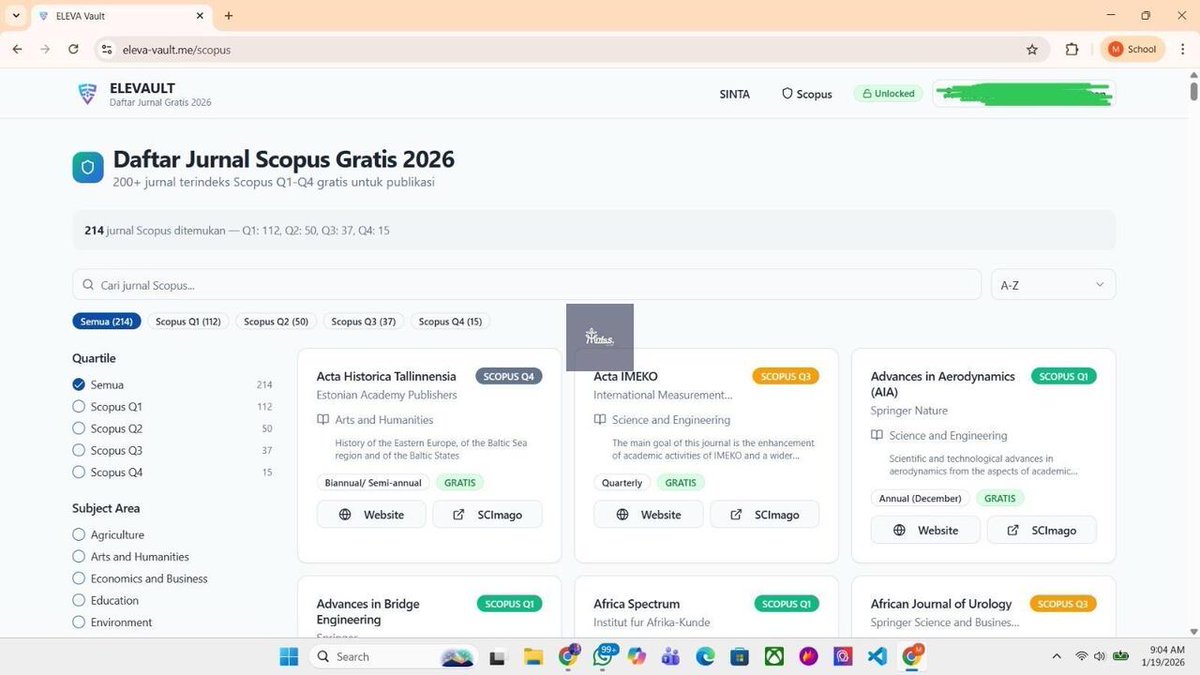Open File Explorer from the taskbar
The image size is (1200, 675).
coord(533,656)
